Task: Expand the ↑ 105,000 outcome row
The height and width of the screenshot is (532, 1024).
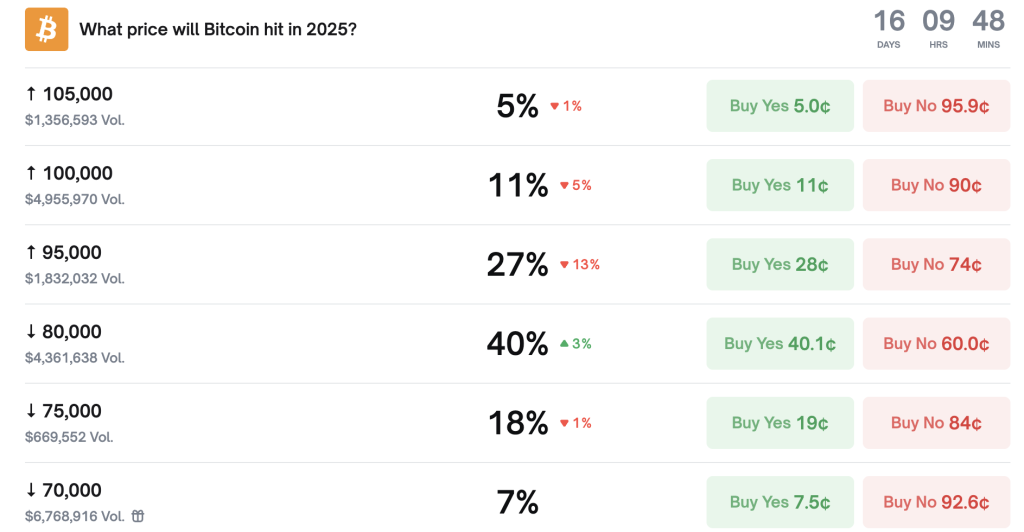Action: [69, 94]
